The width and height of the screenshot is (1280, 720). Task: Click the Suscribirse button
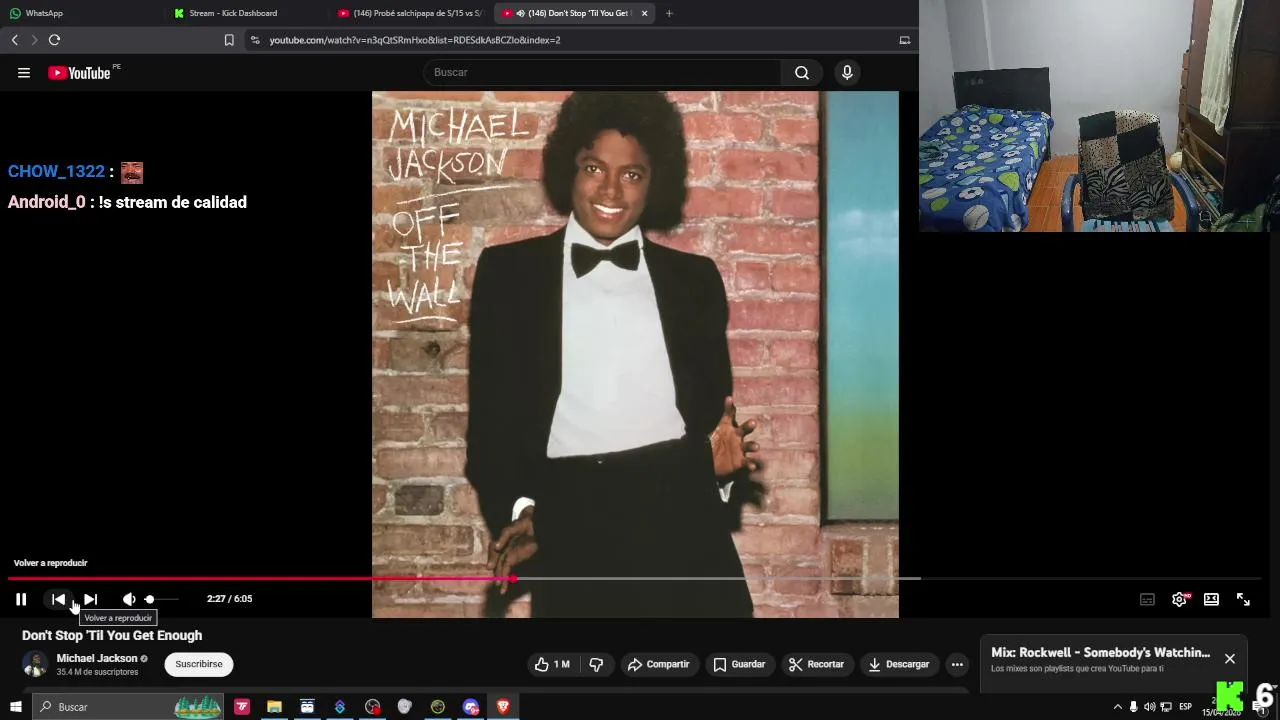(x=199, y=664)
